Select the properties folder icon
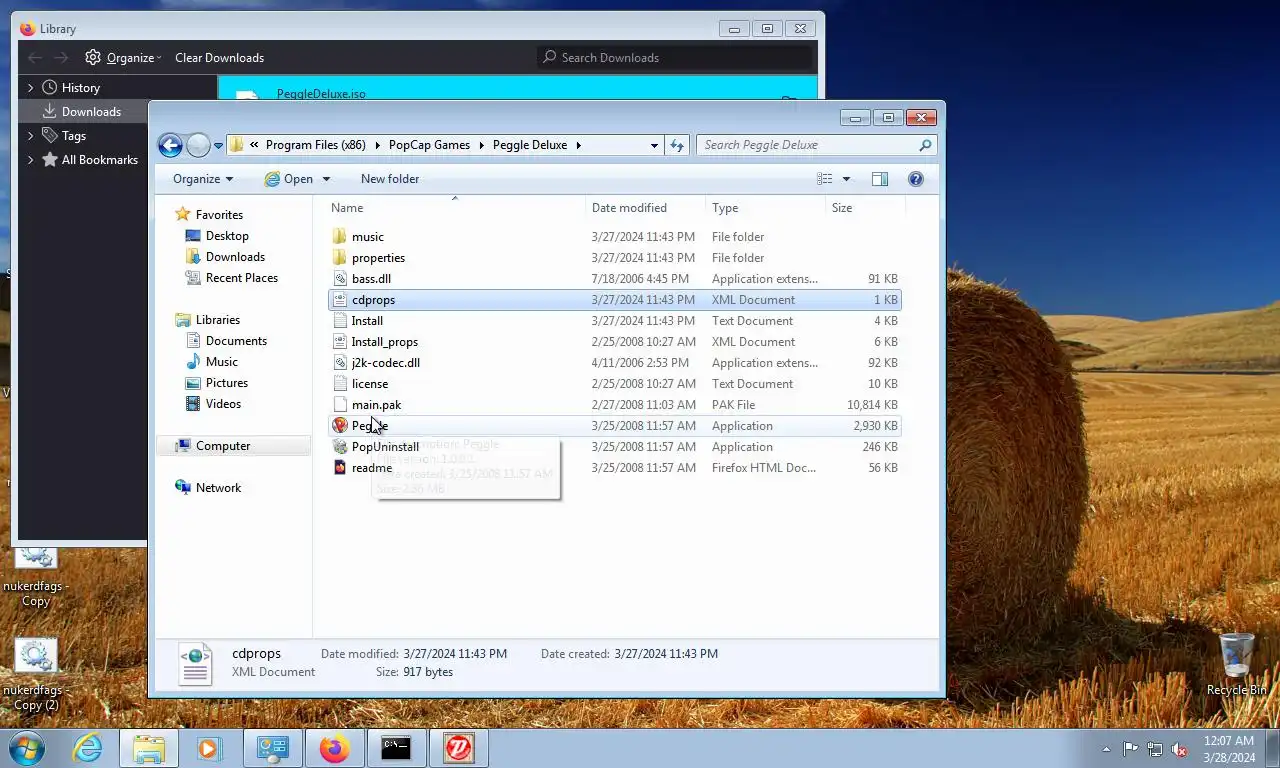This screenshot has height=768, width=1280. coord(340,258)
